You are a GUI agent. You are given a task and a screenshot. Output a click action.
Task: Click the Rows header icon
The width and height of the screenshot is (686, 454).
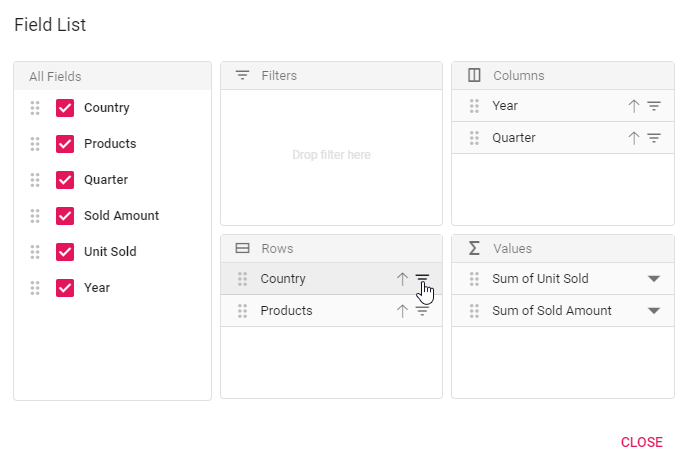point(242,248)
